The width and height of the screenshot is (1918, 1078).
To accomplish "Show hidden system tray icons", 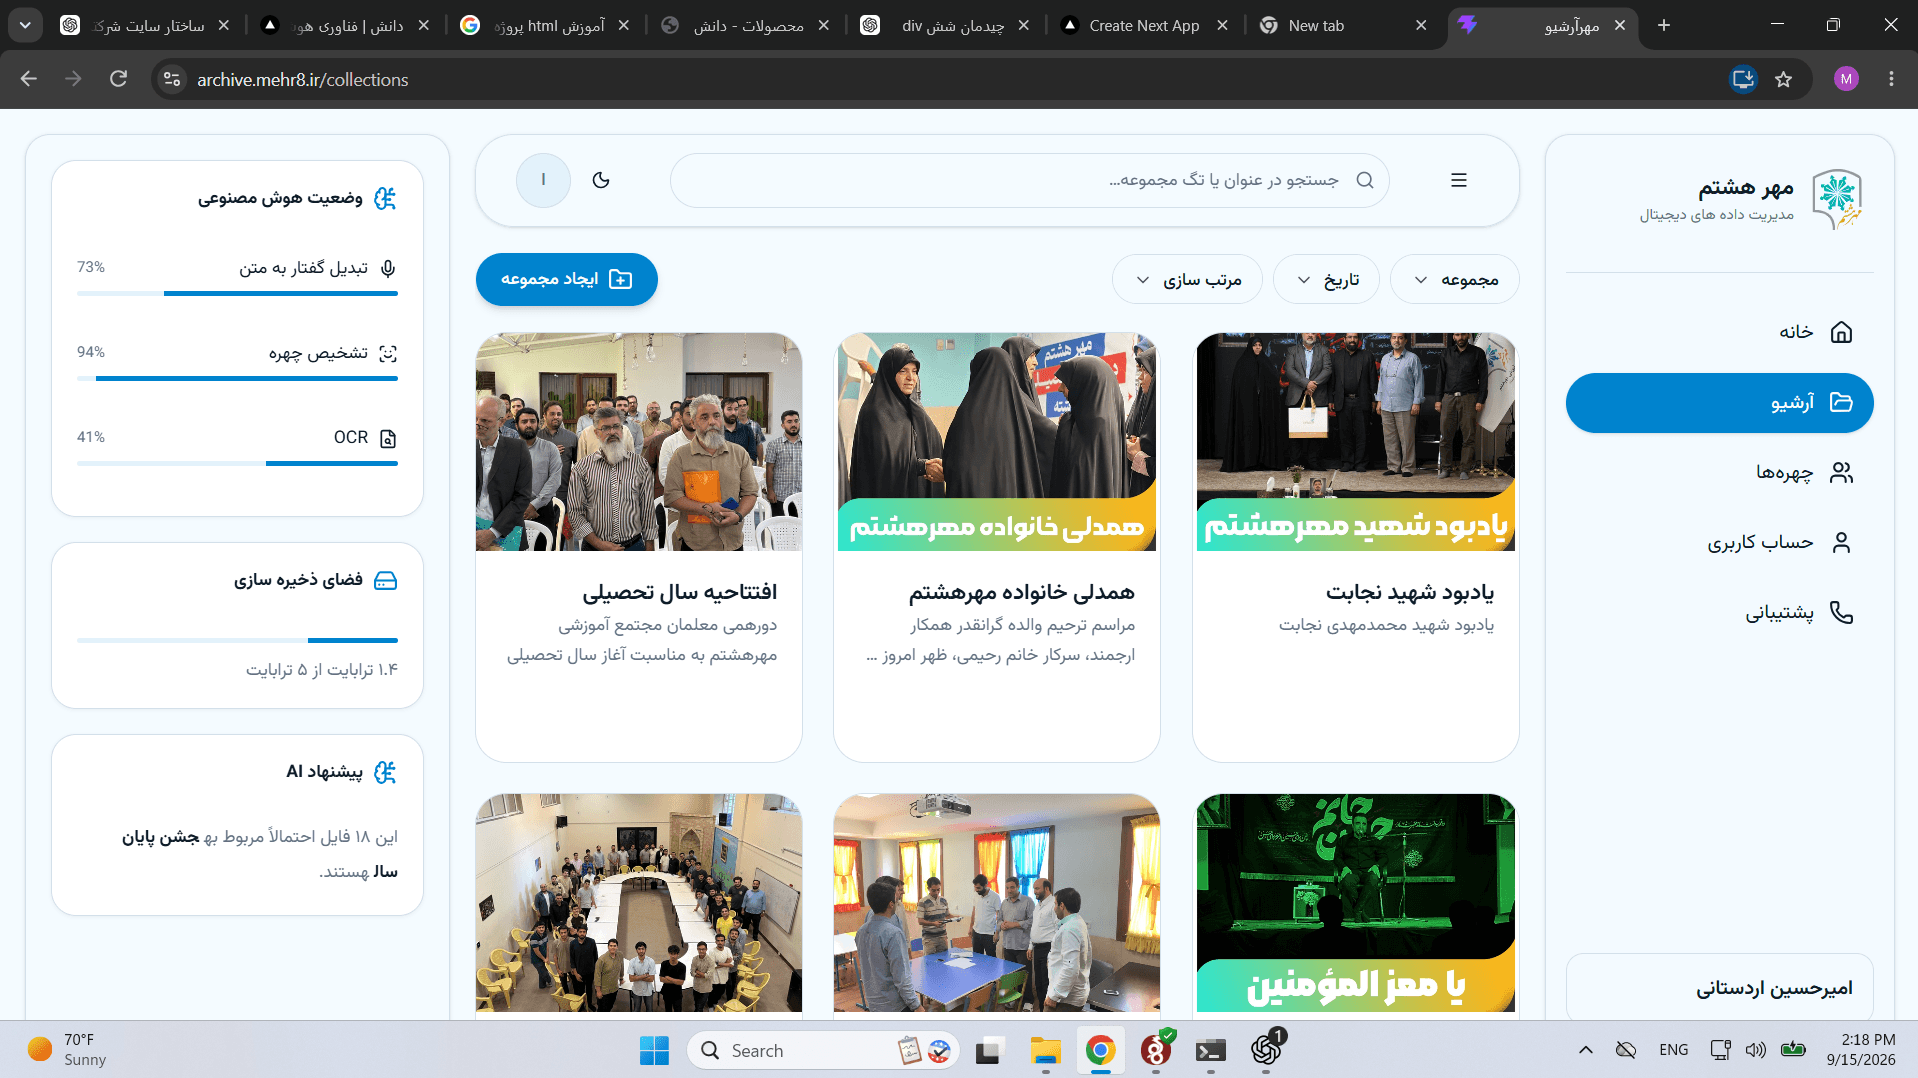I will 1585,1050.
